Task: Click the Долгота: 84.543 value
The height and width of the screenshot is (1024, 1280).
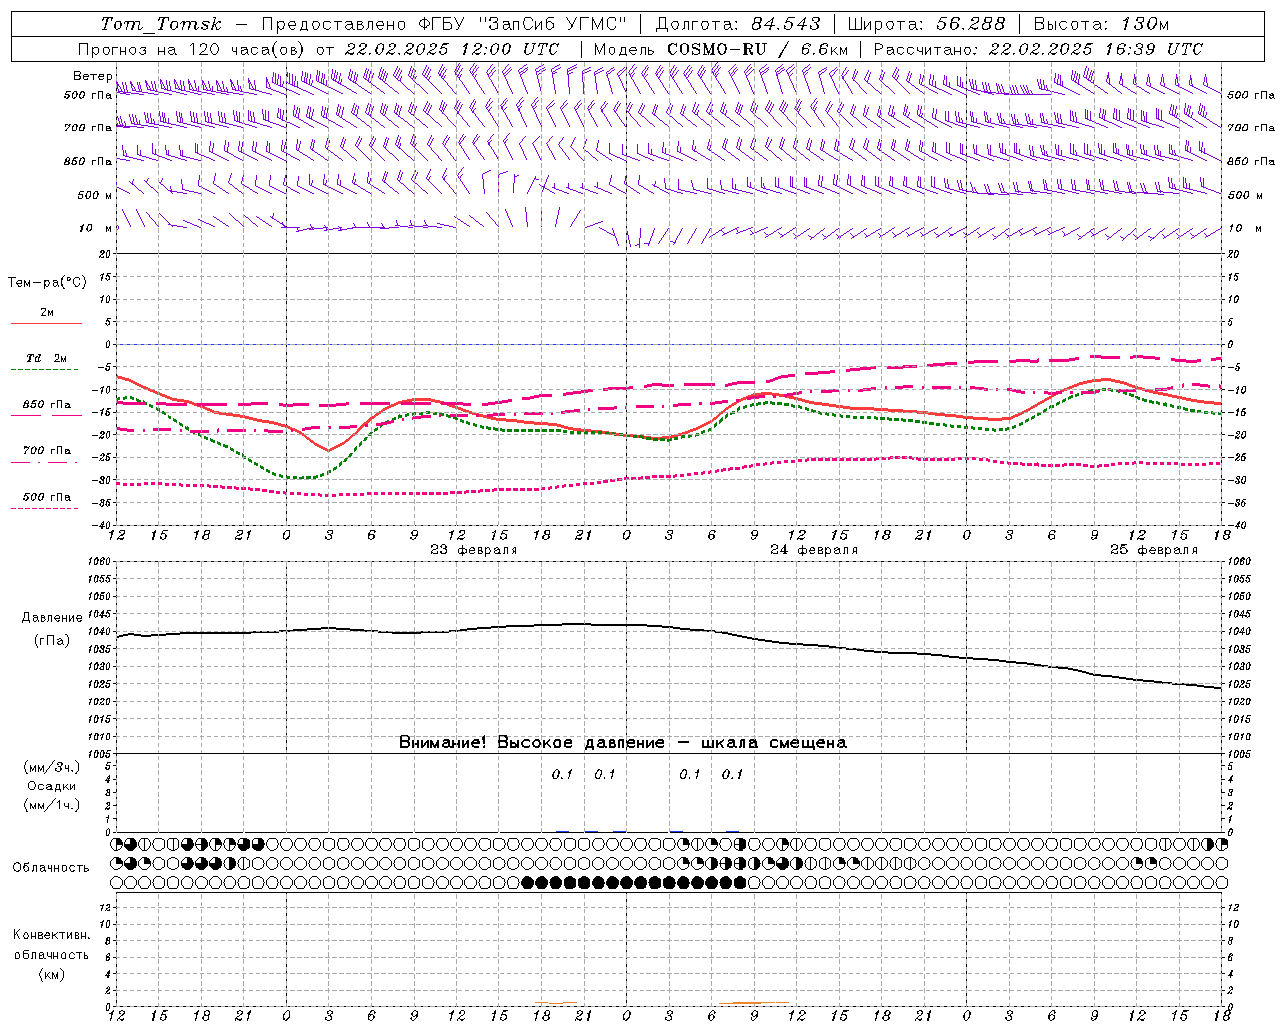Action: click(x=738, y=24)
